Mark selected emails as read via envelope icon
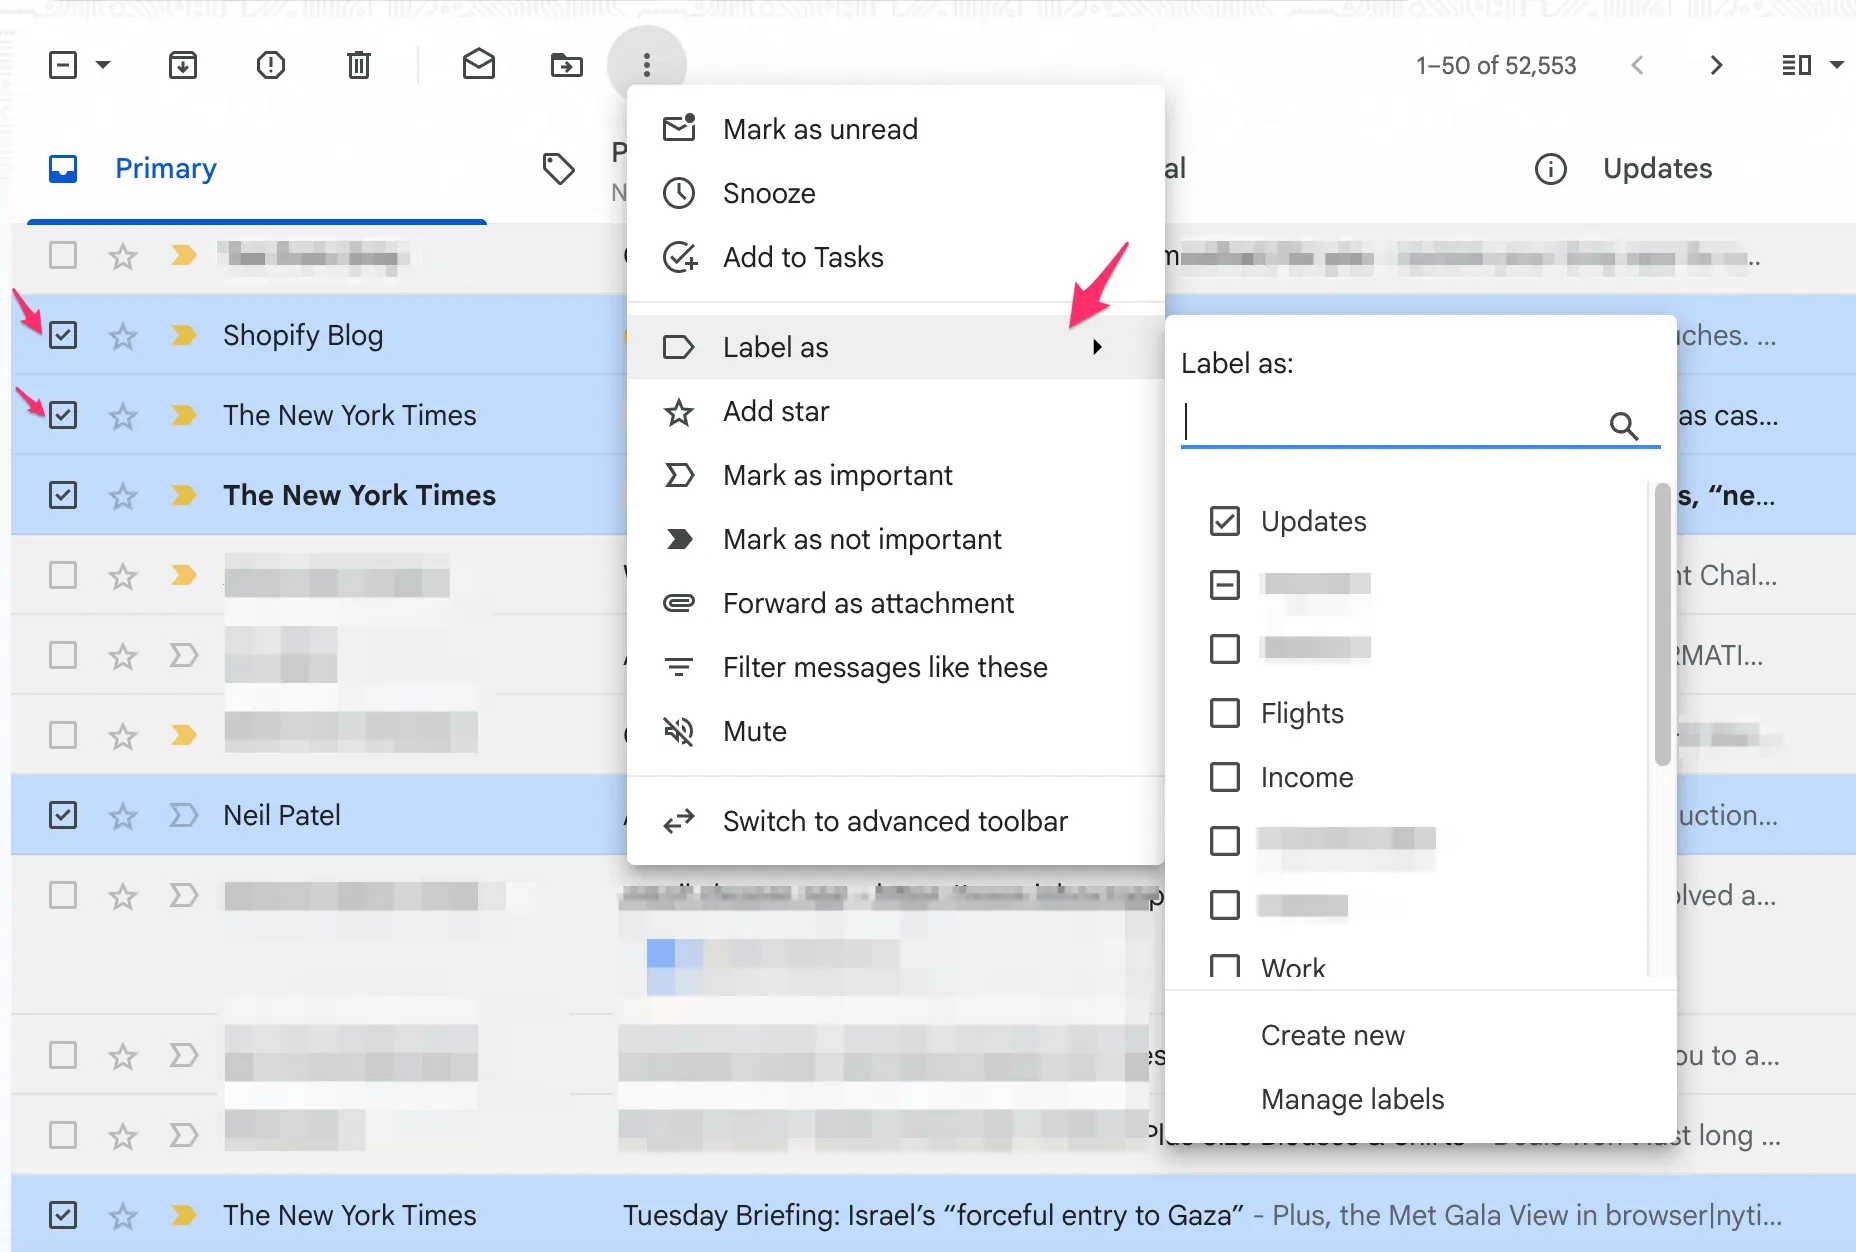Image resolution: width=1856 pixels, height=1252 pixels. (479, 65)
